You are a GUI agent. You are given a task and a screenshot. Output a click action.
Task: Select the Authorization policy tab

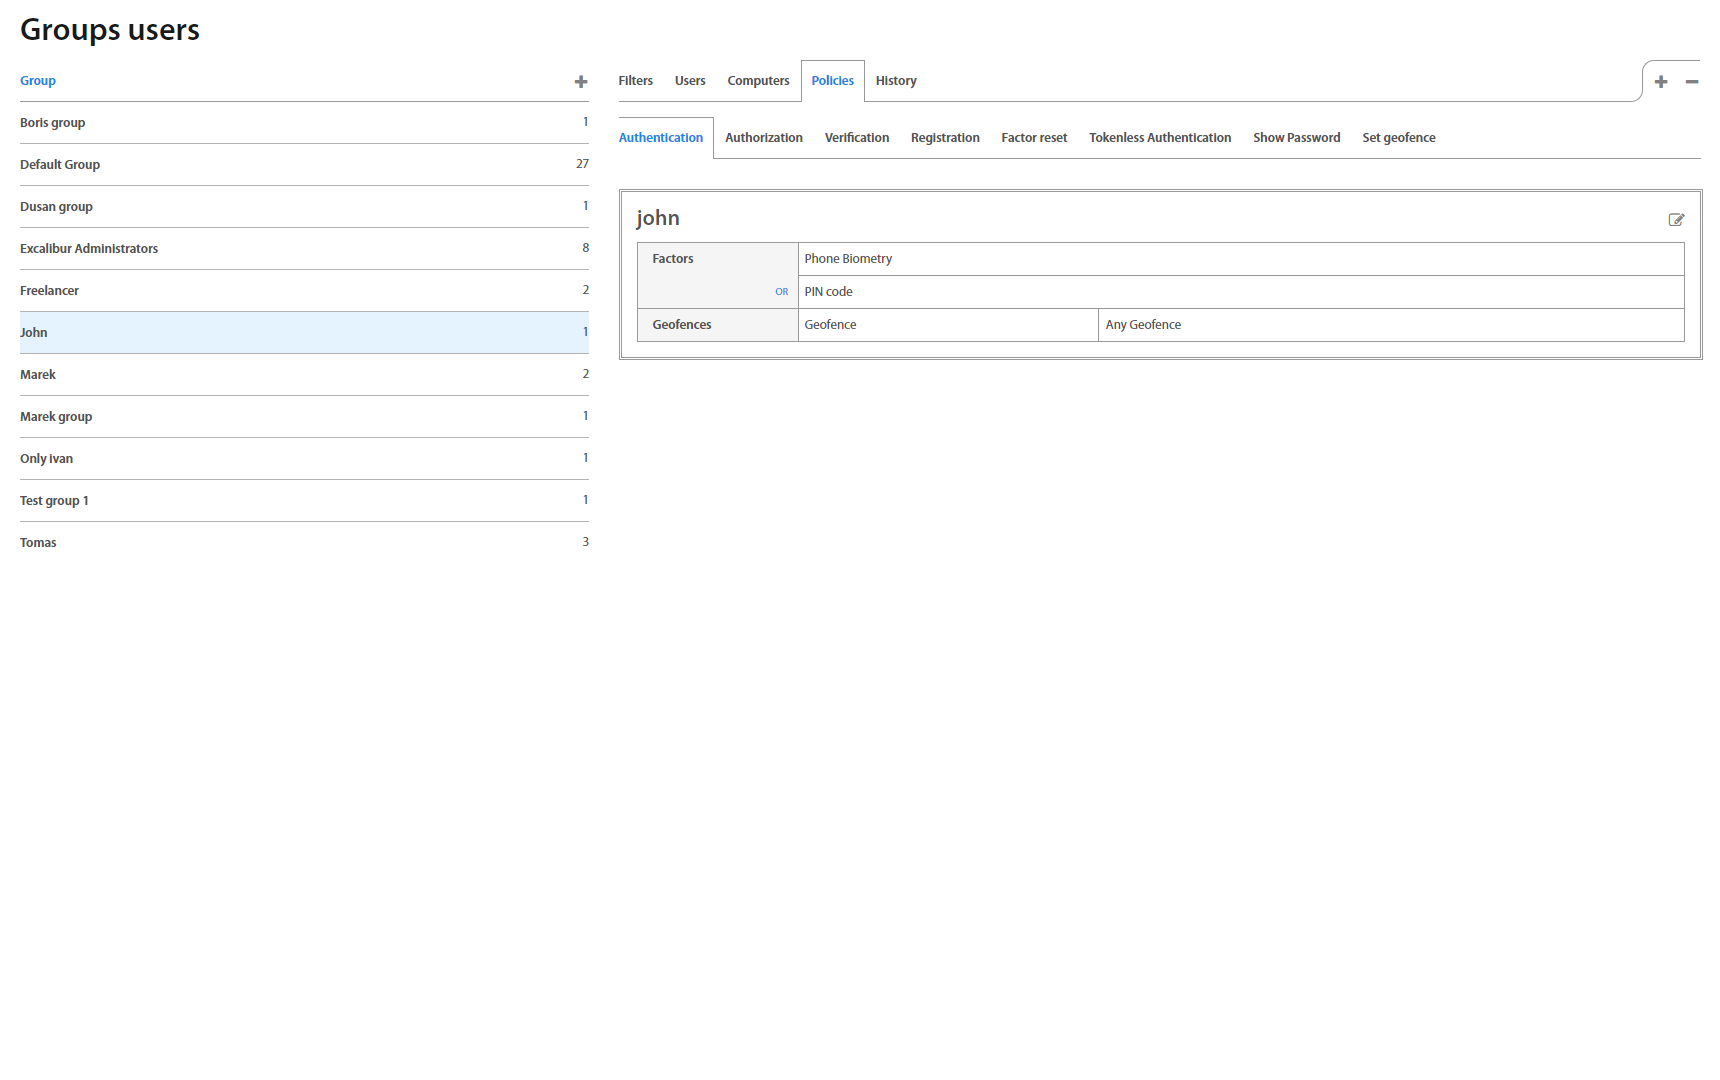pyautogui.click(x=763, y=138)
